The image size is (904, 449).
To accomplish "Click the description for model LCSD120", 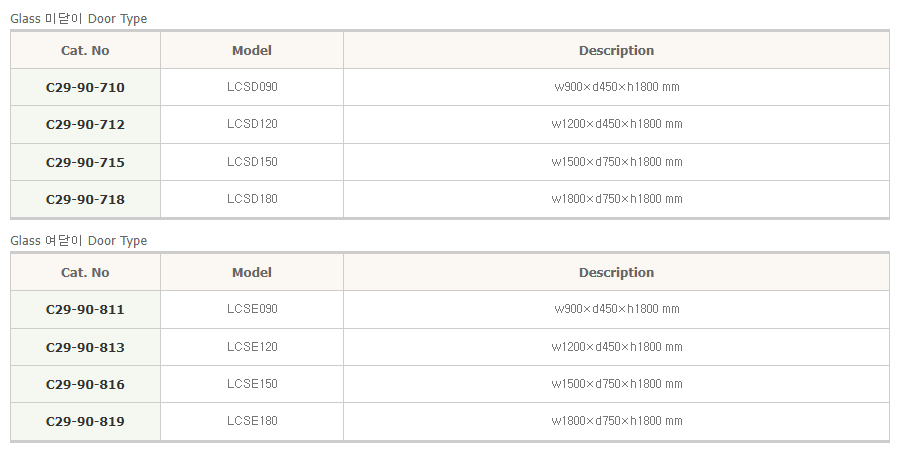I will 616,124.
